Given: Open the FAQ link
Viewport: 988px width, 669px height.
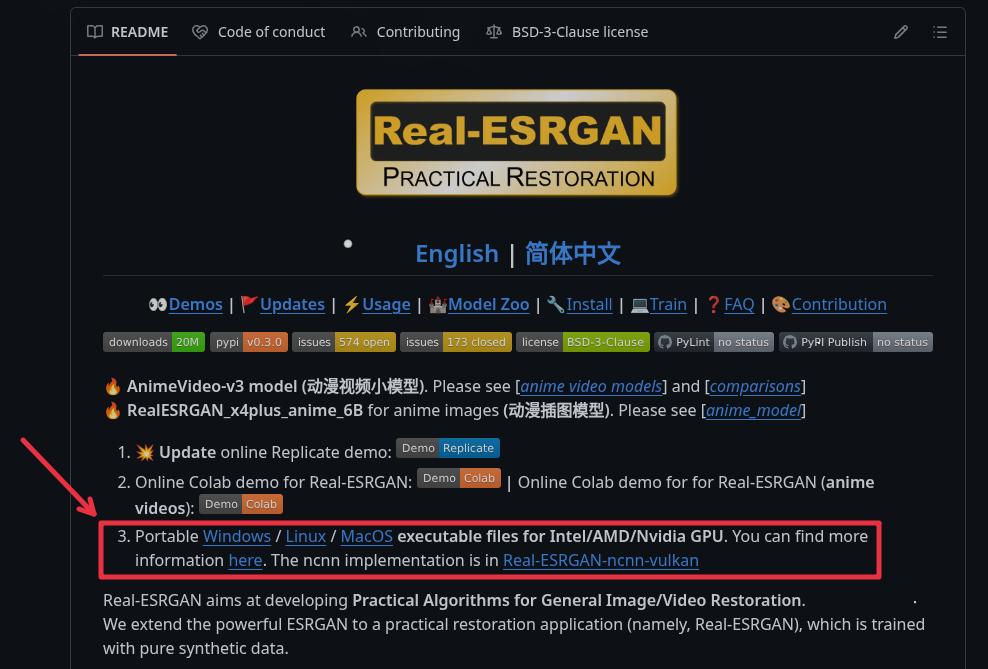Looking at the screenshot, I should (739, 305).
